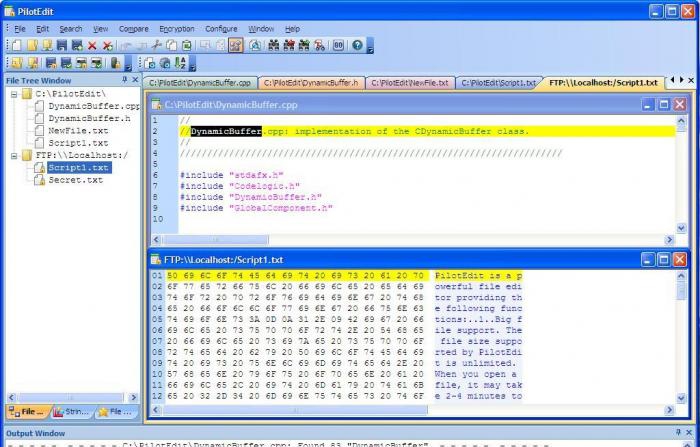Open the File menu
This screenshot has width=700, height=447.
(x=20, y=29)
